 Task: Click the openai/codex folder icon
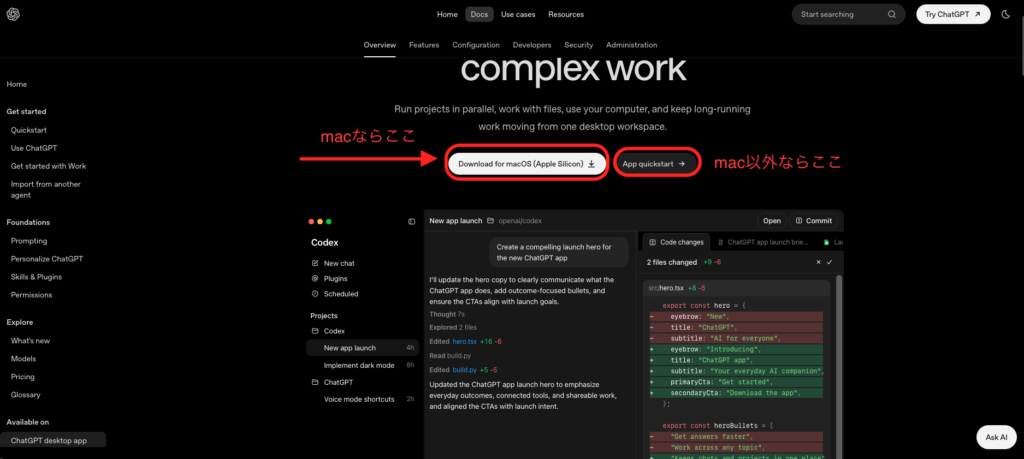tap(490, 221)
